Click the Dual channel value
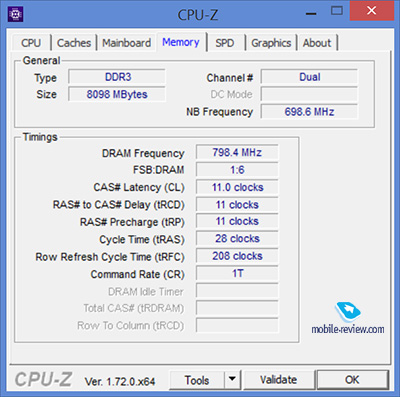The image size is (400, 397). [x=309, y=77]
